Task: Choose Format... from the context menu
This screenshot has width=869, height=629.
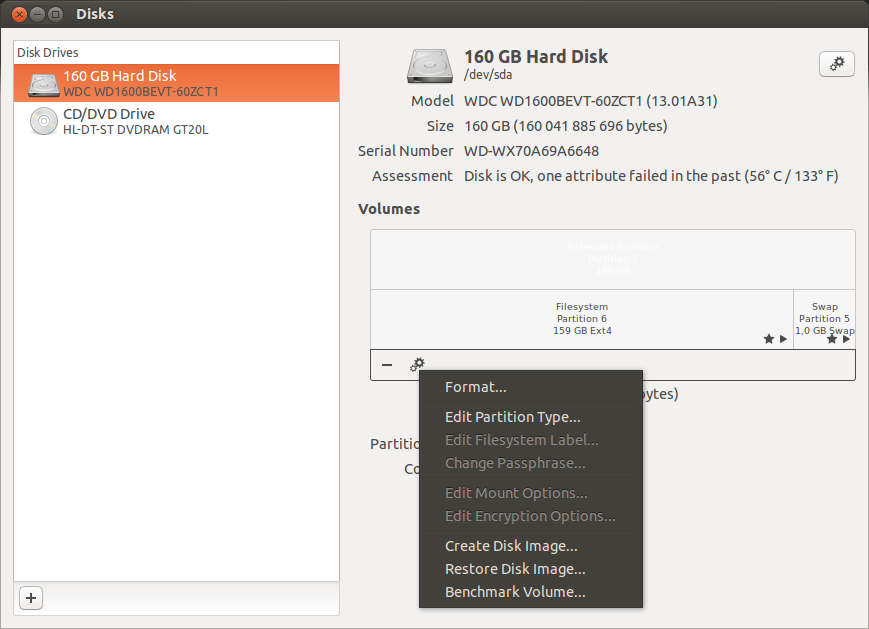Action: [476, 387]
